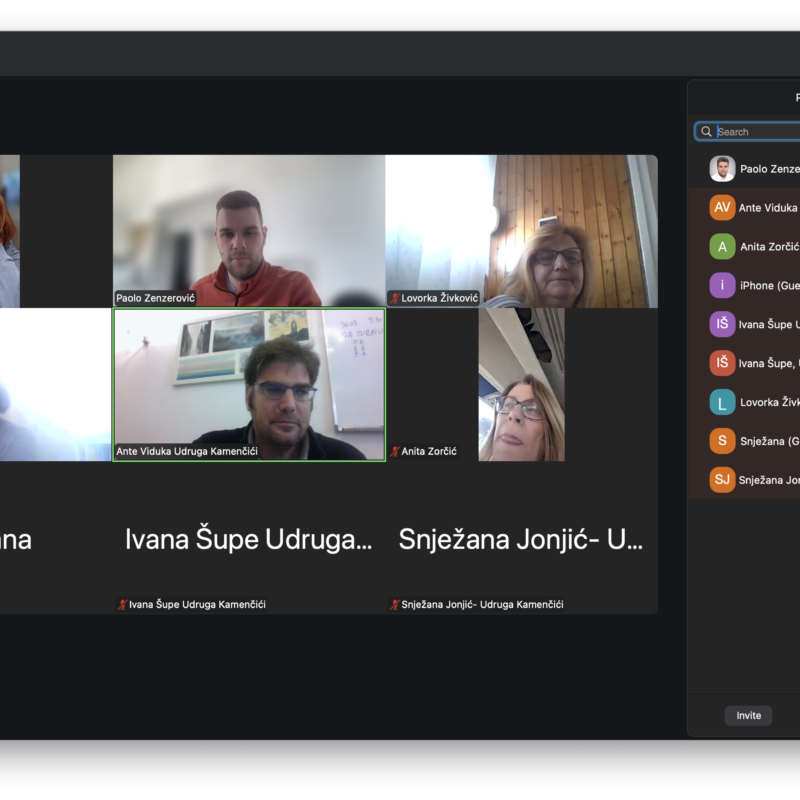Select the red IŠ avatar in participants list
800x800 pixels.
(x=722, y=363)
